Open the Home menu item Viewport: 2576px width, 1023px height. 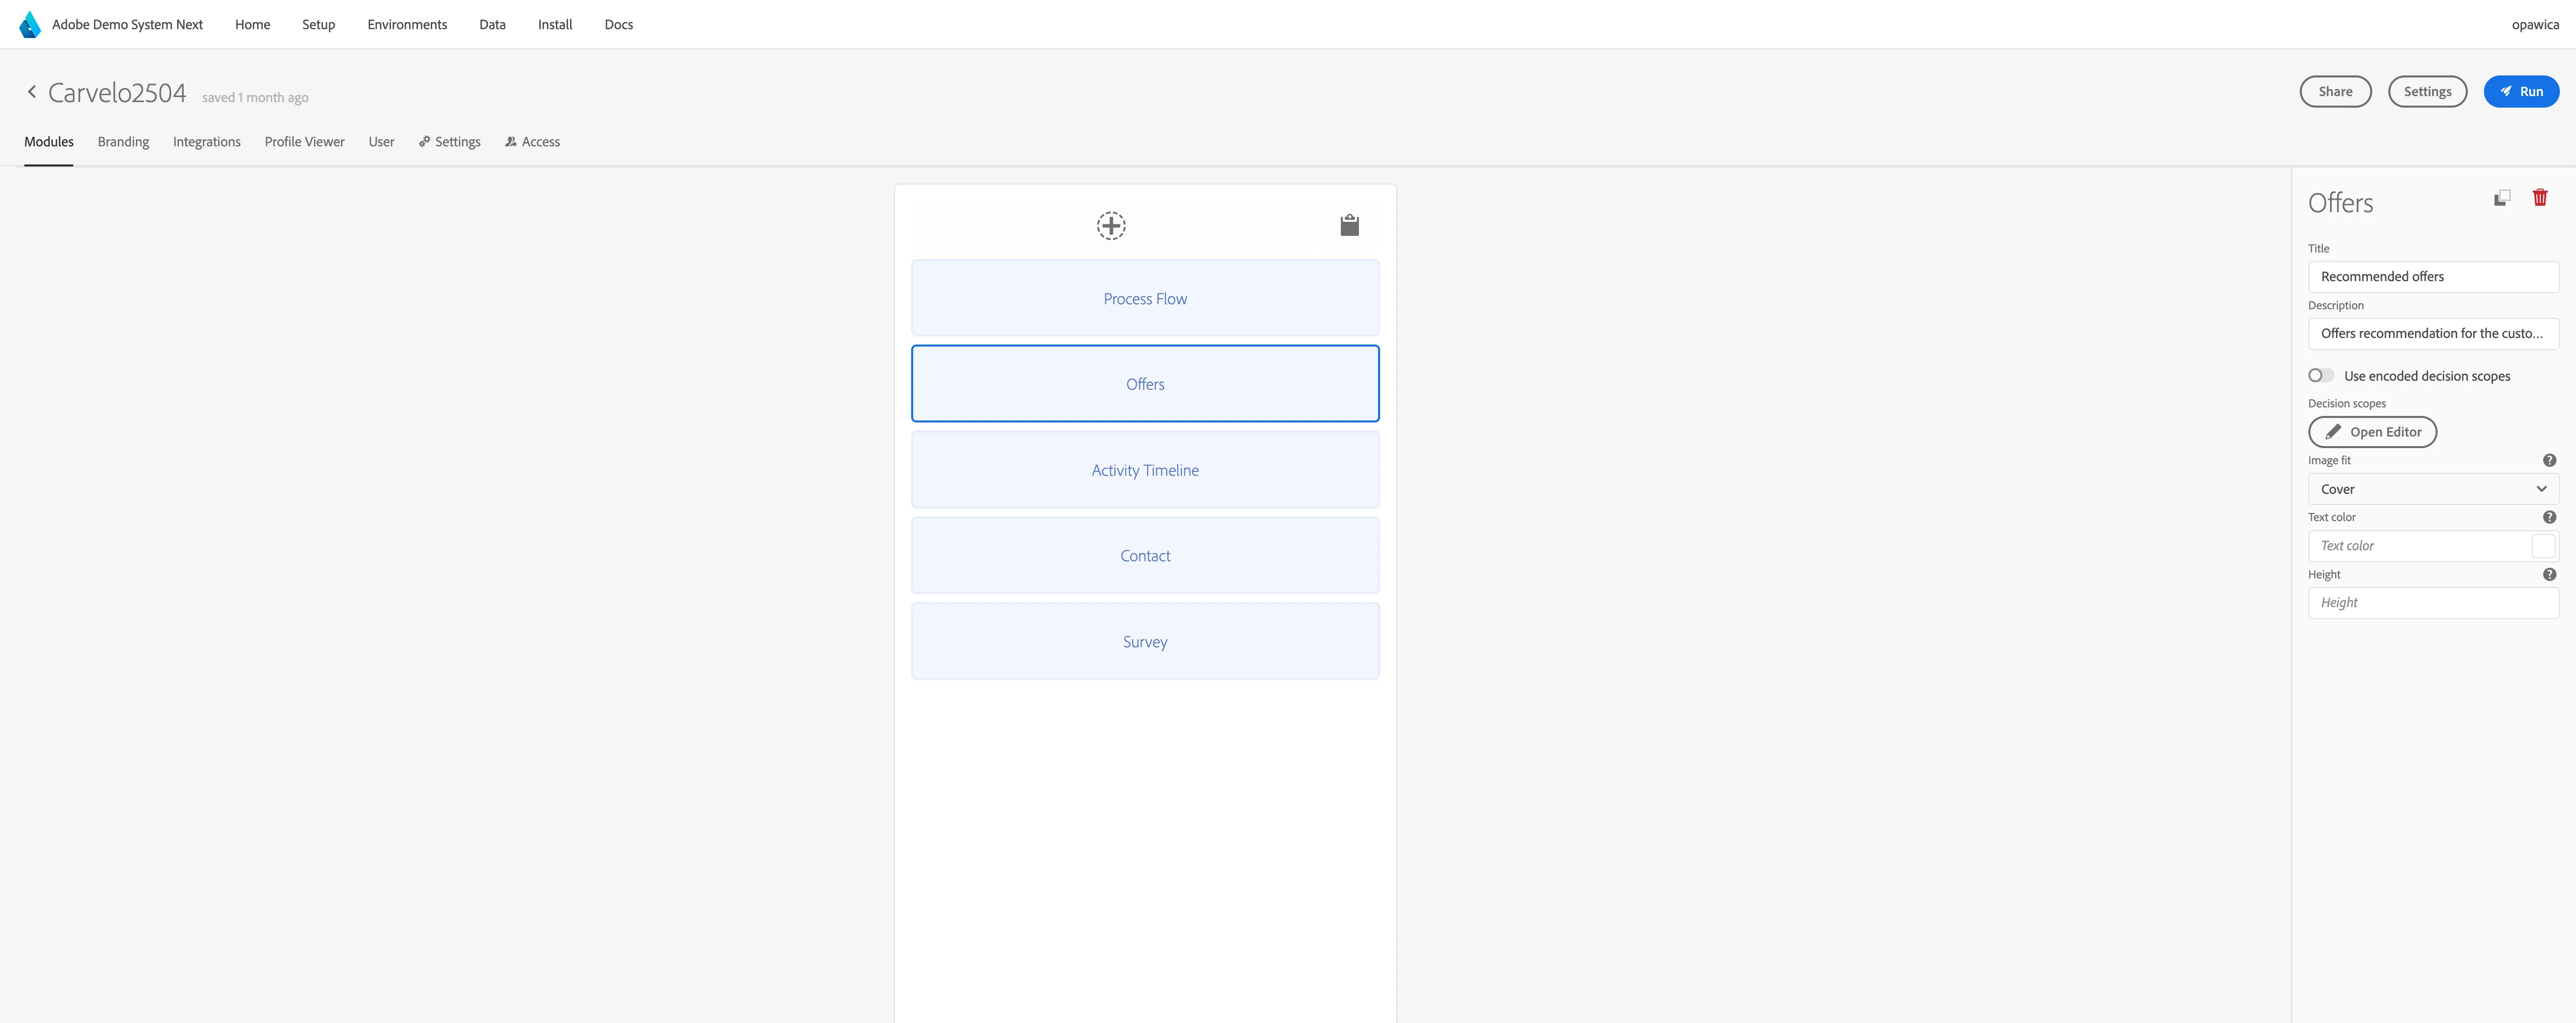(x=252, y=24)
